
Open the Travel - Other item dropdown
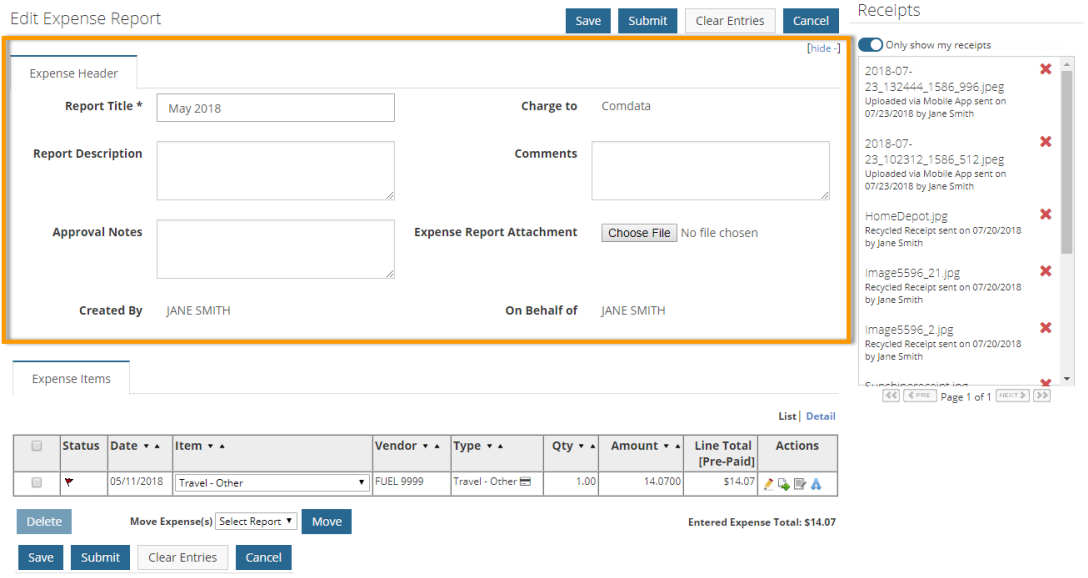[271, 483]
